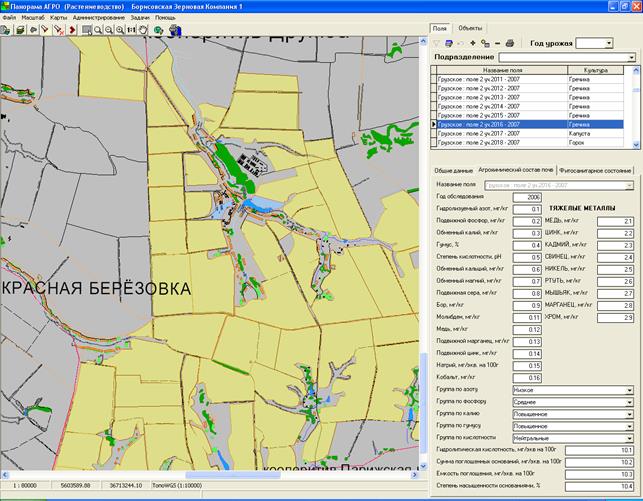Viewport: 643px width, 501px height.
Task: Switch to Фитосанитарное состояние tab
Action: click(x=595, y=171)
